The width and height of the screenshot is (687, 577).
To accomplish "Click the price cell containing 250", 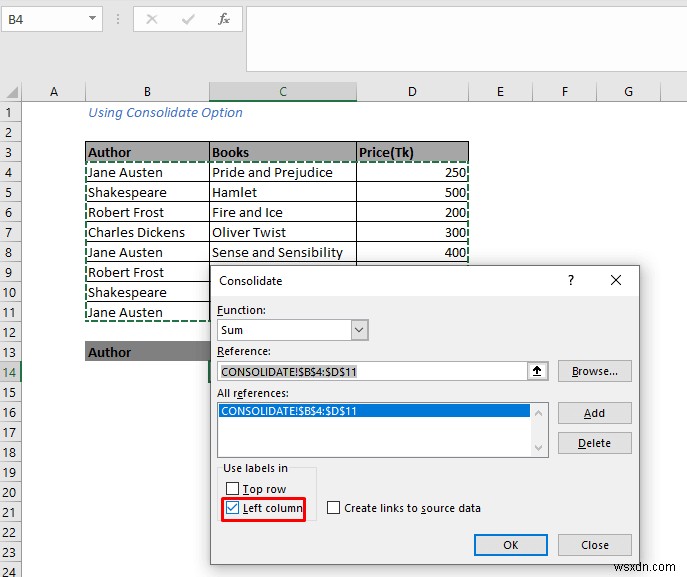I will point(412,172).
